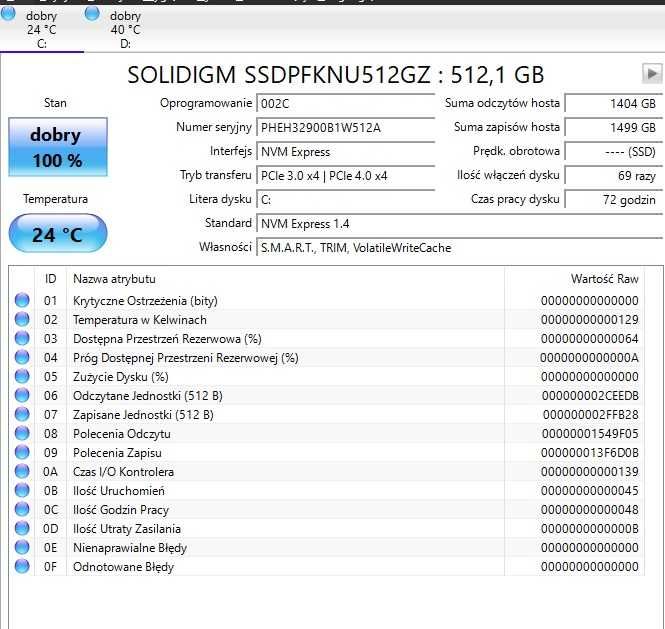
Task: Click status orb of Dostępna Przestrzeń Rezerwowa row
Action: pyautogui.click(x=22, y=338)
